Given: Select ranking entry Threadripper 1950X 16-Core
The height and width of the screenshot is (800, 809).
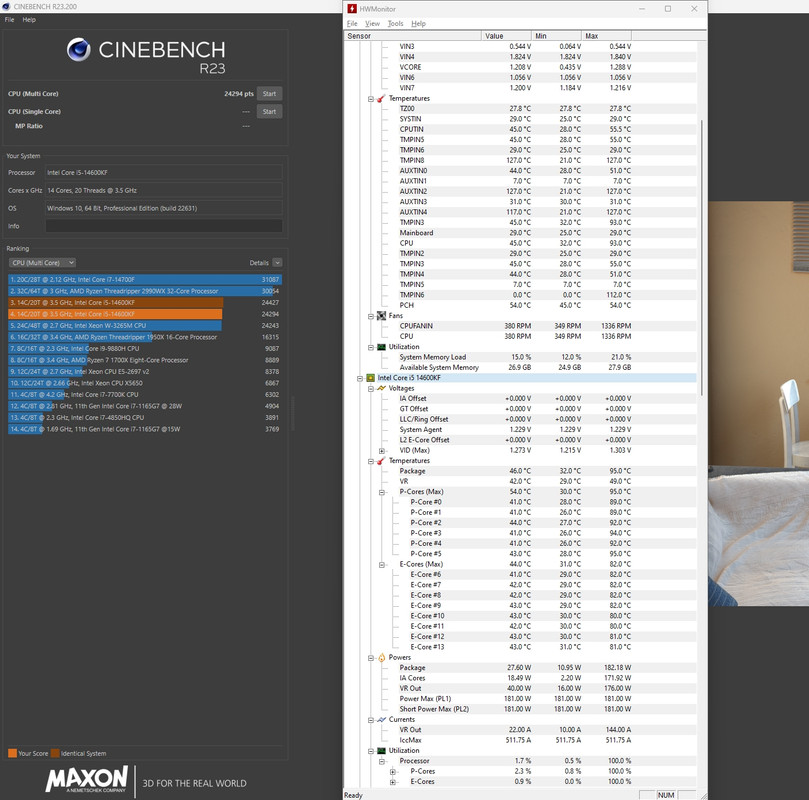Looking at the screenshot, I should tap(145, 337).
